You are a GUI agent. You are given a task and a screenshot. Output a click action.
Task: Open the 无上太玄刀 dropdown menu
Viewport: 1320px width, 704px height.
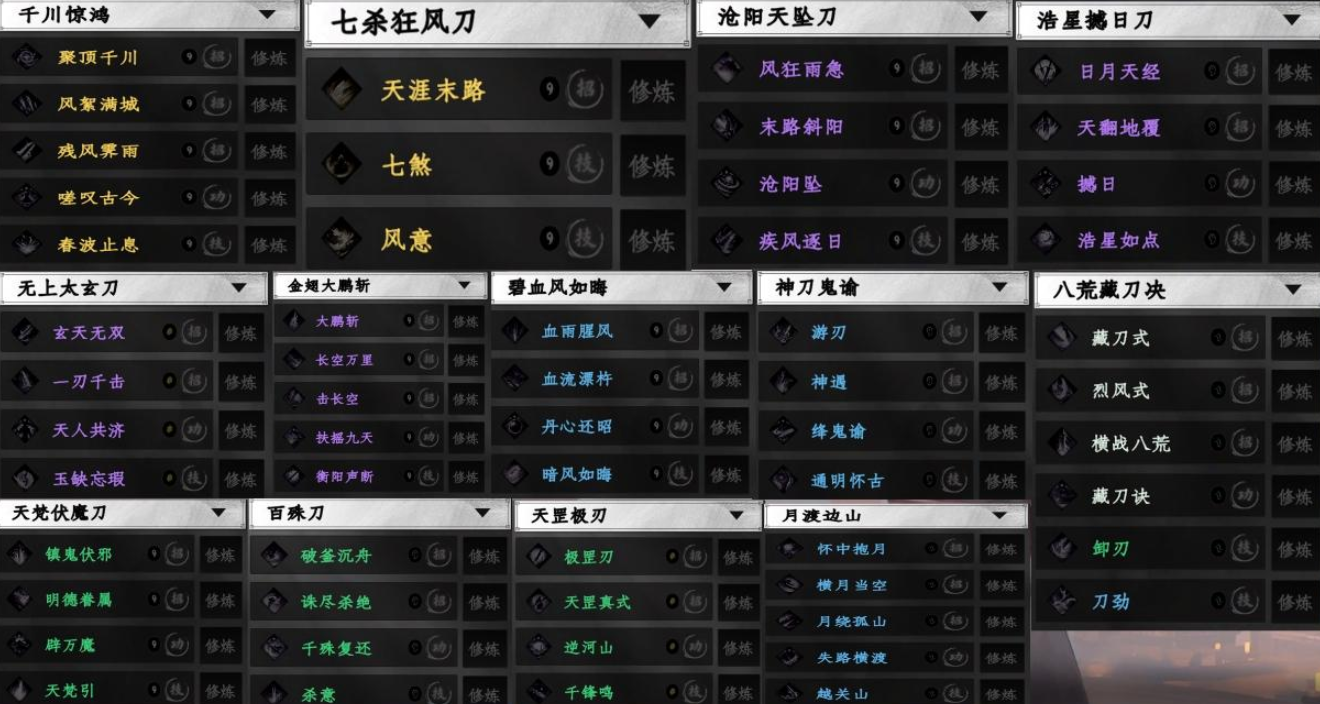(238, 288)
